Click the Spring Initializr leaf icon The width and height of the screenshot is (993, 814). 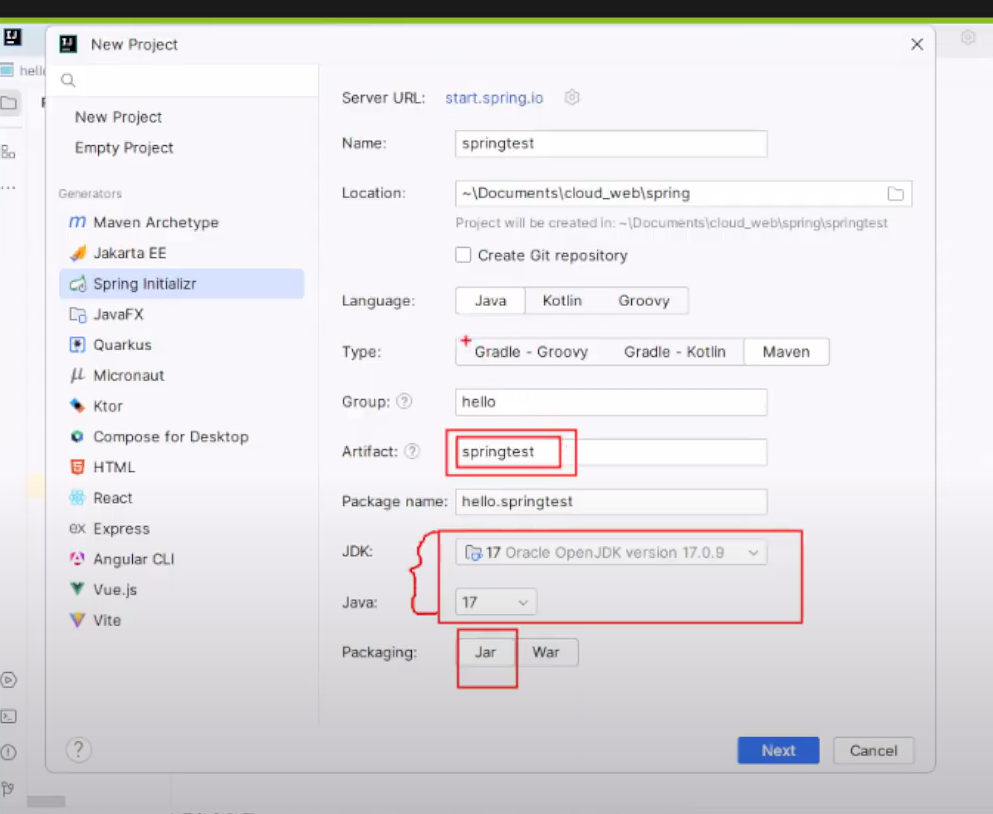click(77, 284)
